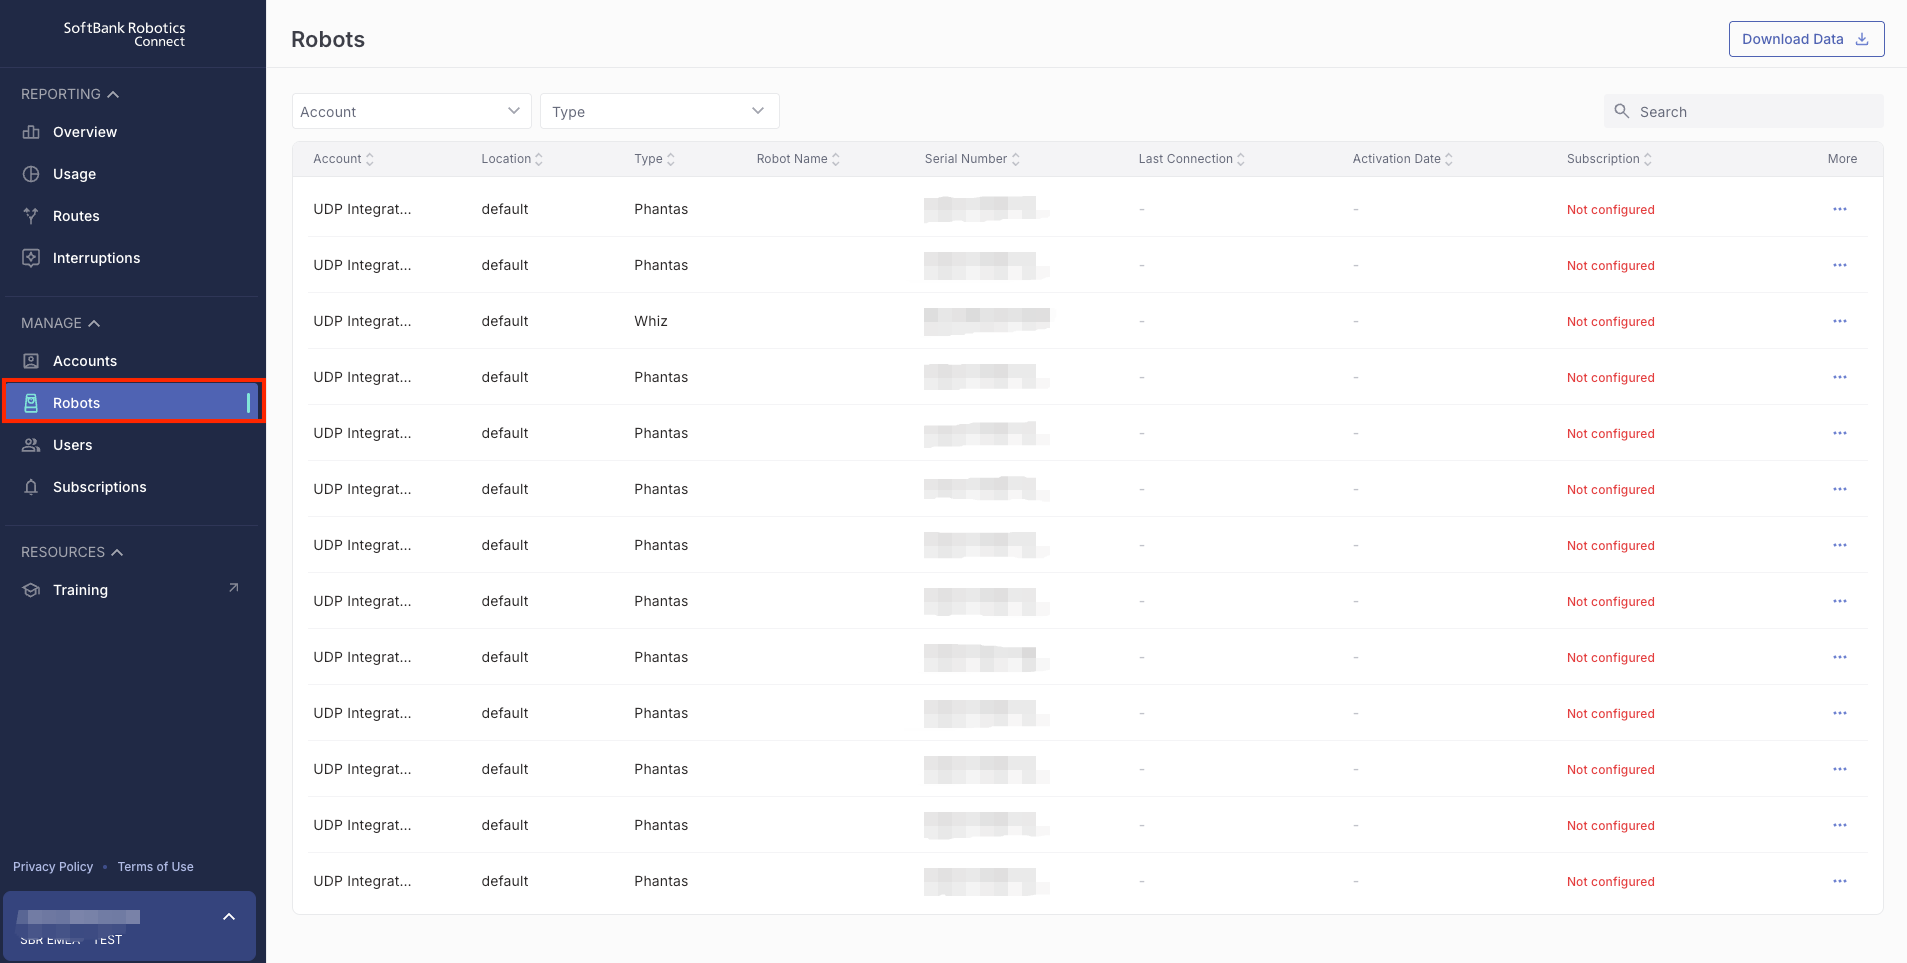Open the More menu for the last robot row
The width and height of the screenshot is (1907, 963).
click(x=1840, y=881)
